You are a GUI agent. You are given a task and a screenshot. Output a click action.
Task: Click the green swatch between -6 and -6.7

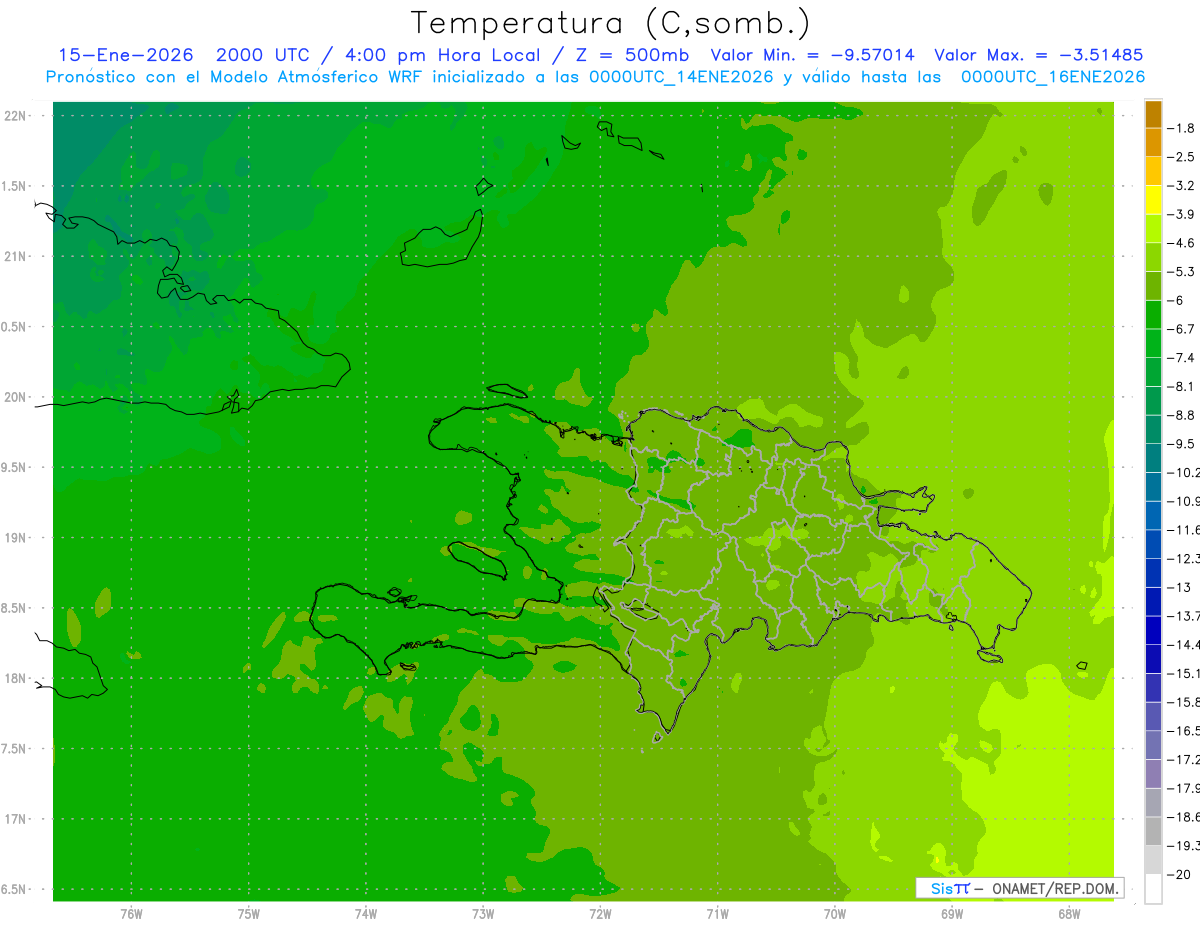click(1153, 314)
